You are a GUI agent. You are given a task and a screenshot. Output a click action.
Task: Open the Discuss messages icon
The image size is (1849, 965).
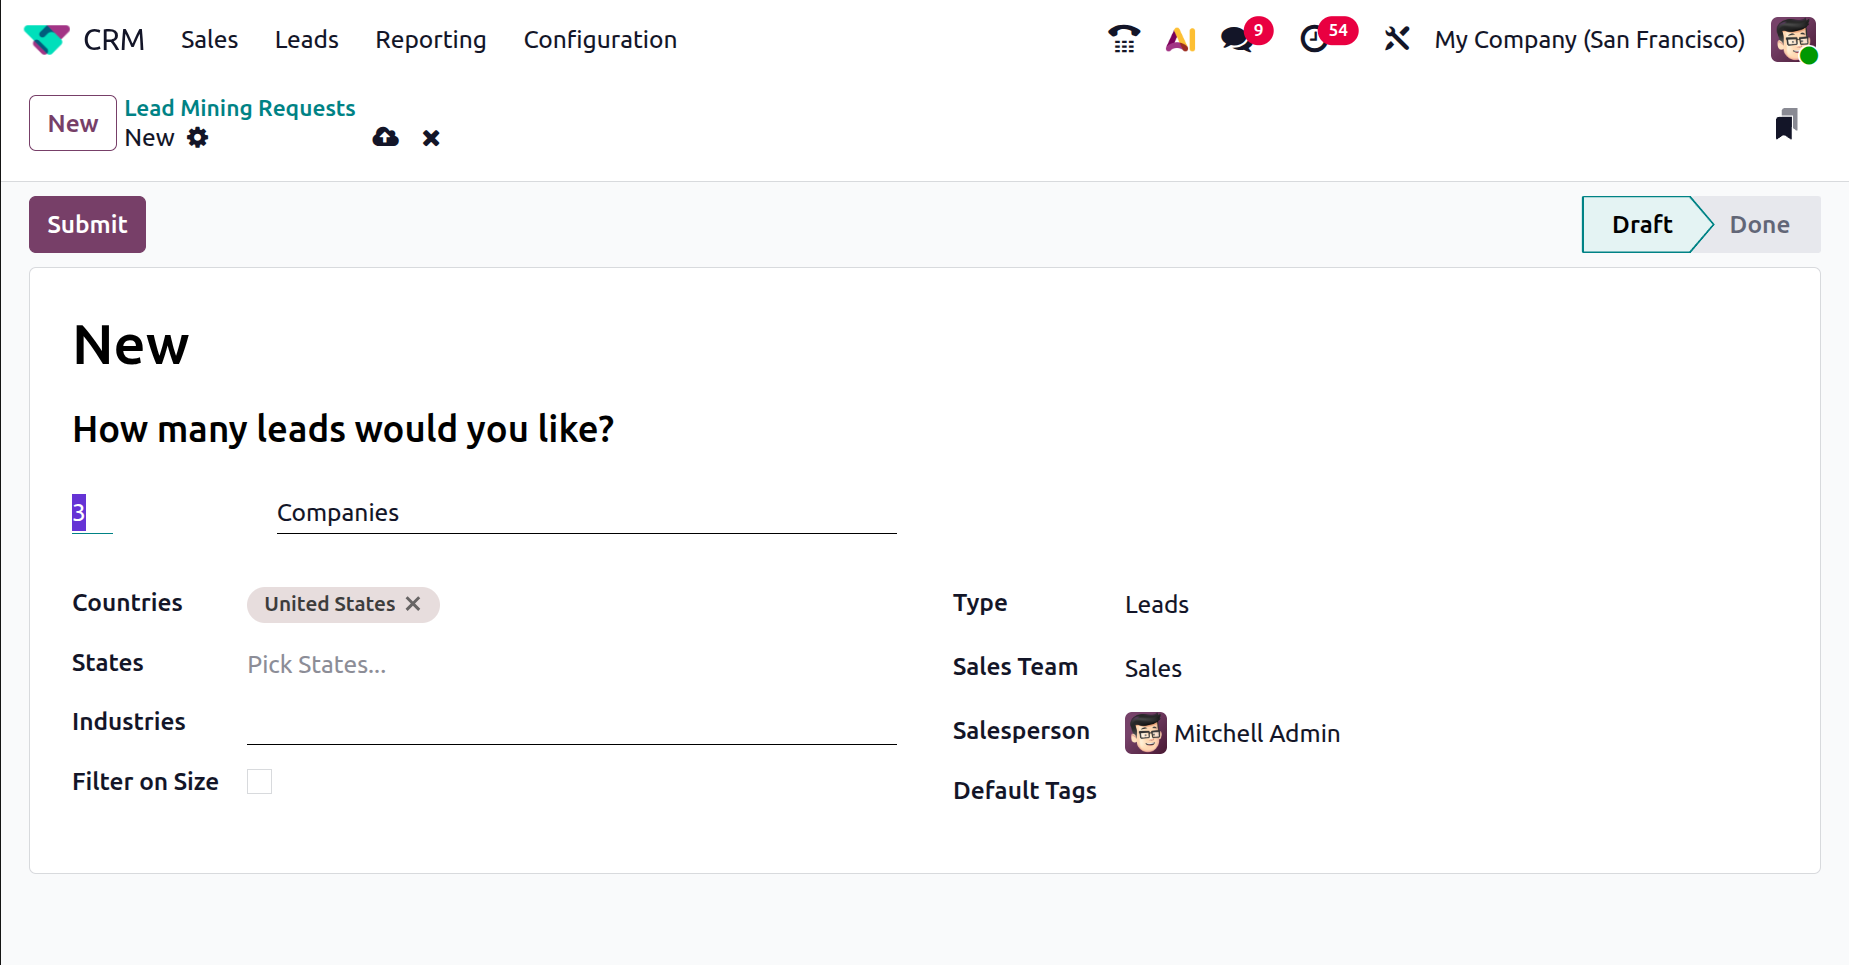(x=1237, y=40)
